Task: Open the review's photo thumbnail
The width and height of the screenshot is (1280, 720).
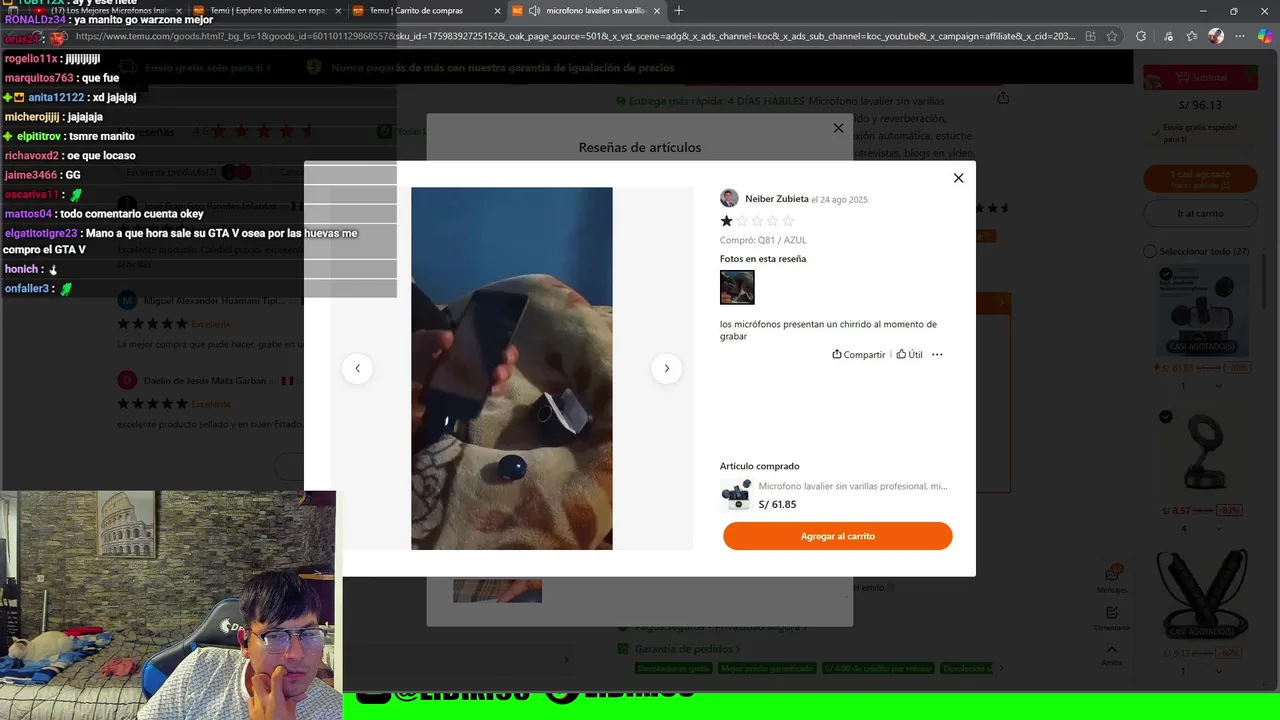Action: point(737,287)
